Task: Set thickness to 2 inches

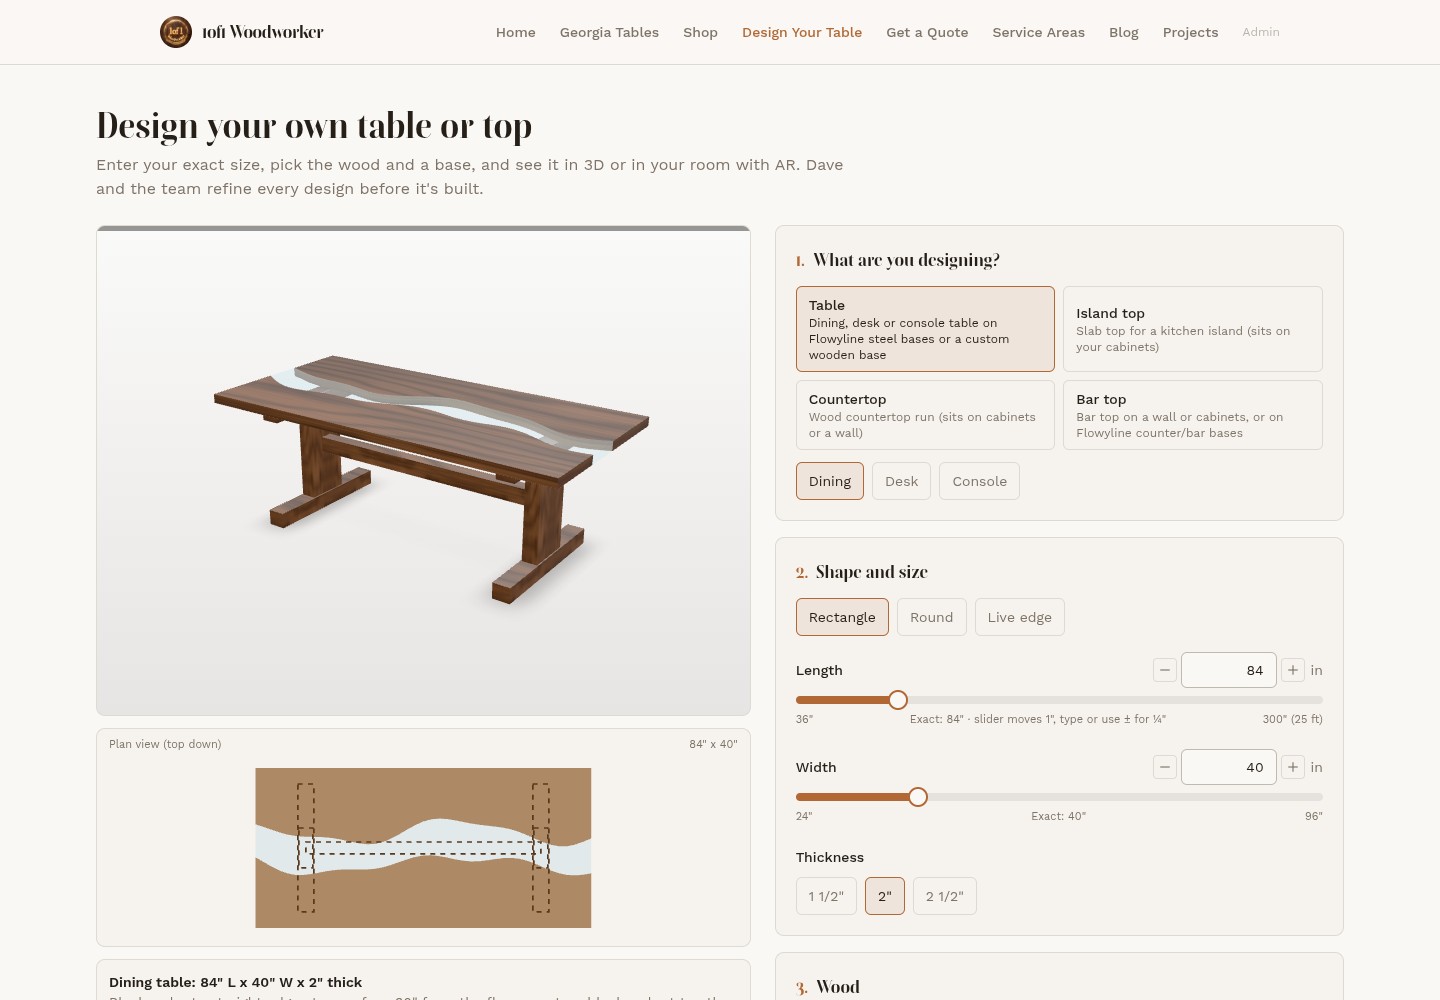Action: [x=885, y=896]
